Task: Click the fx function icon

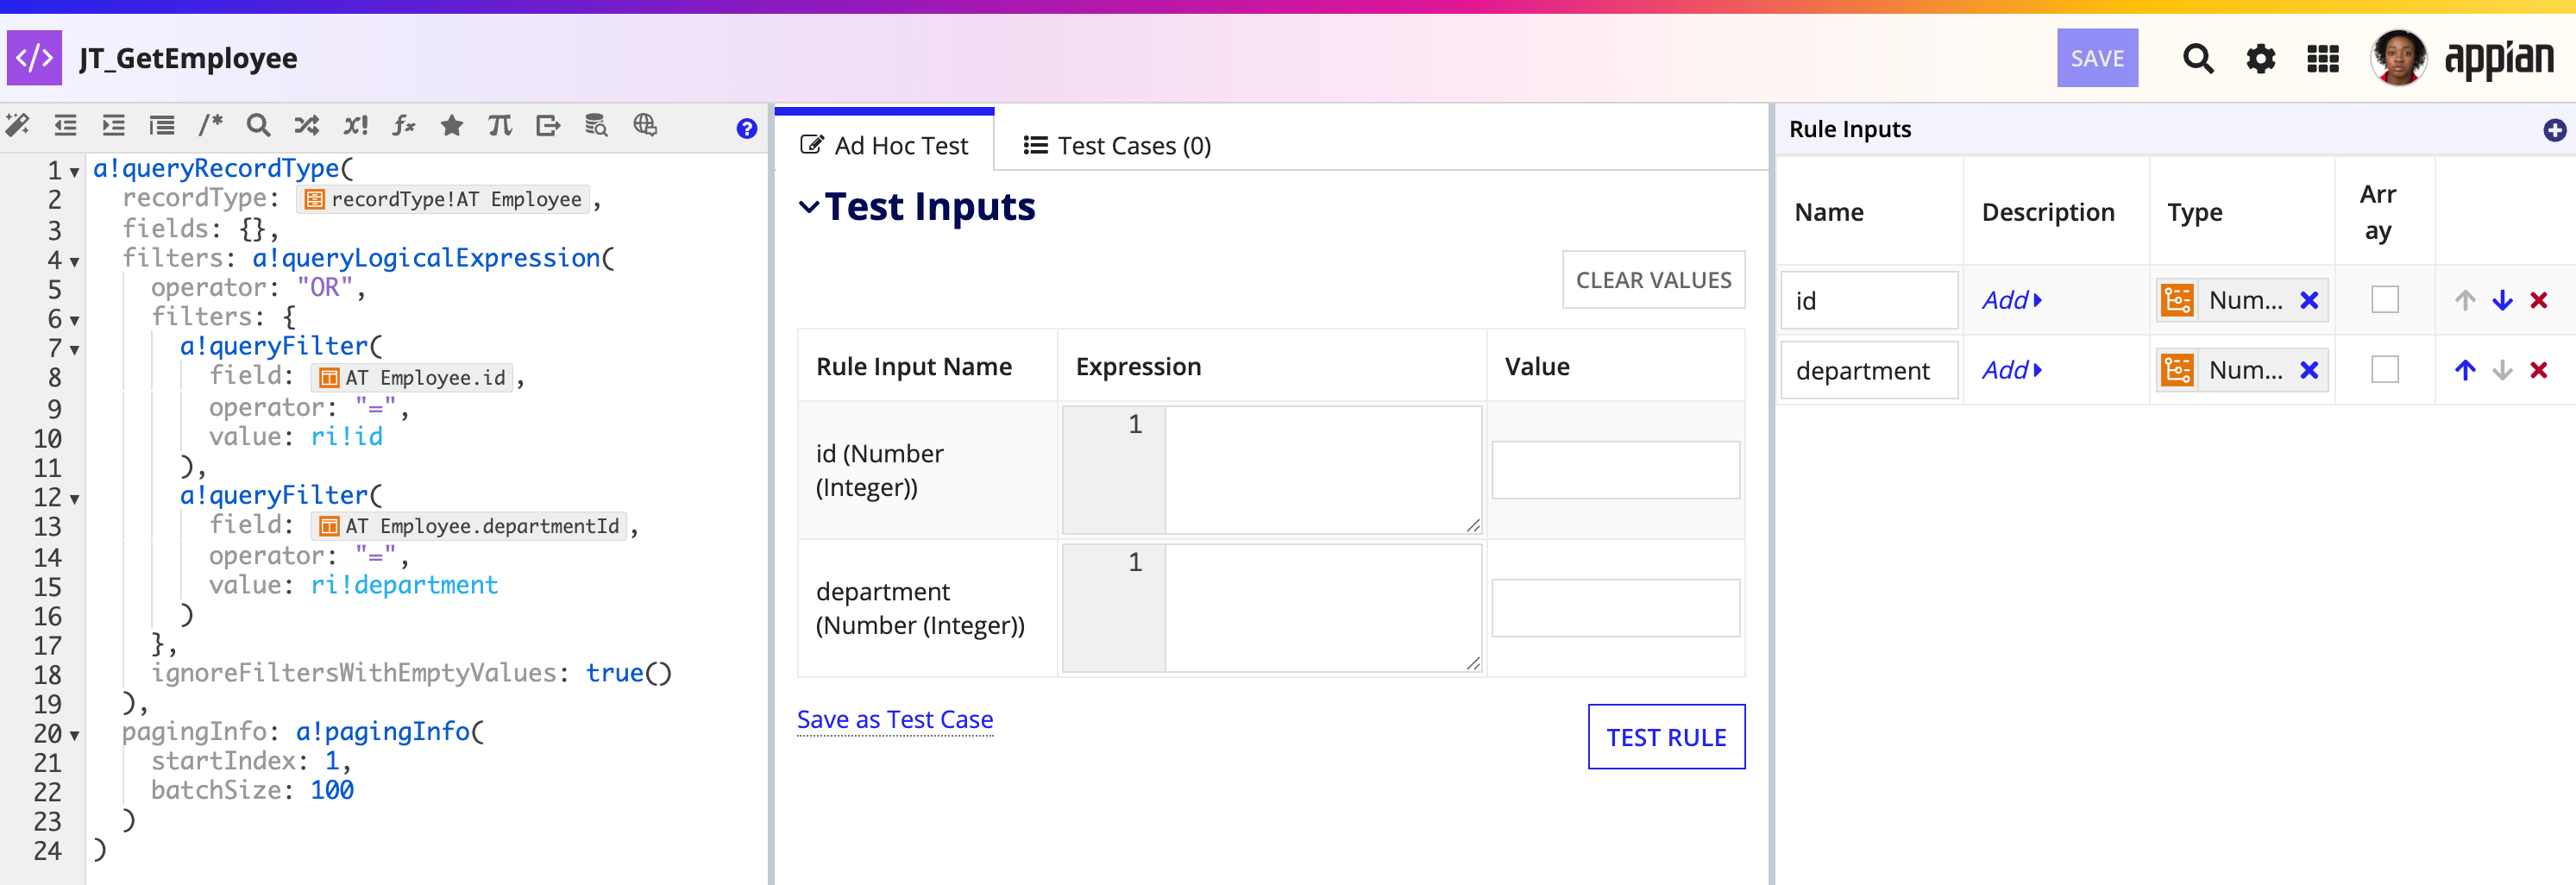Action: click(x=403, y=125)
